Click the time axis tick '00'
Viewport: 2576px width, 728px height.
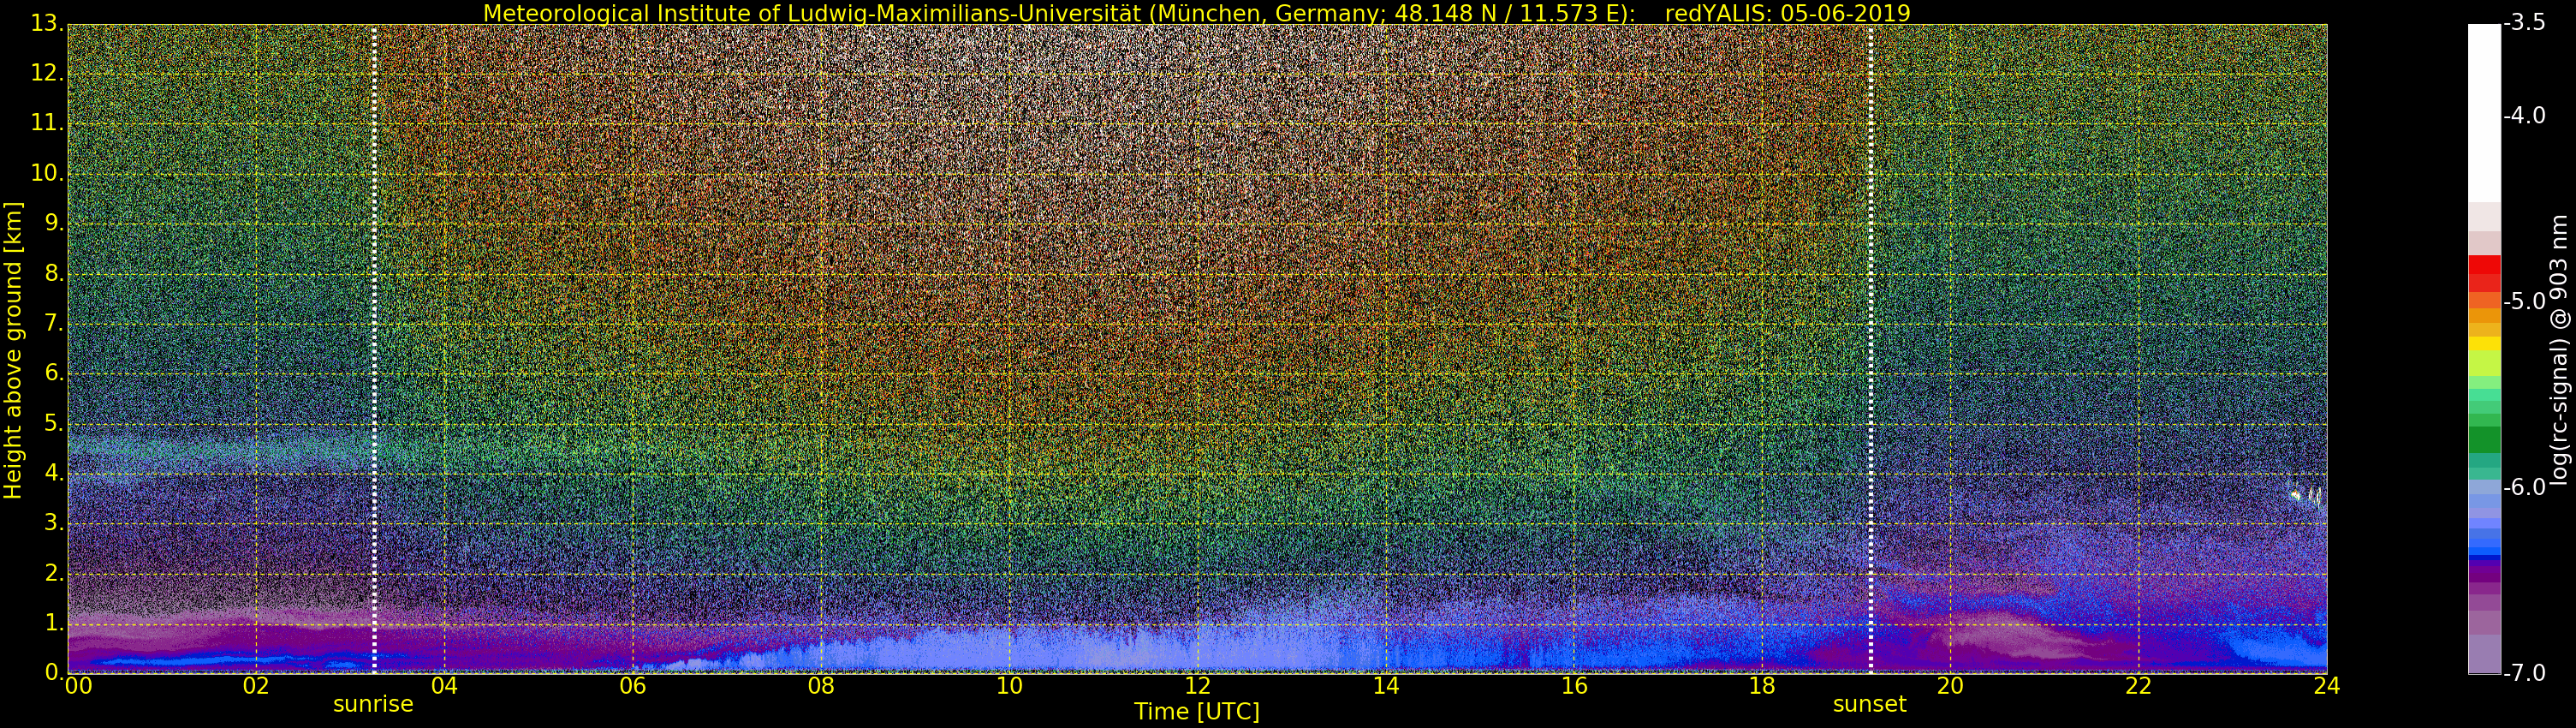tap(78, 686)
